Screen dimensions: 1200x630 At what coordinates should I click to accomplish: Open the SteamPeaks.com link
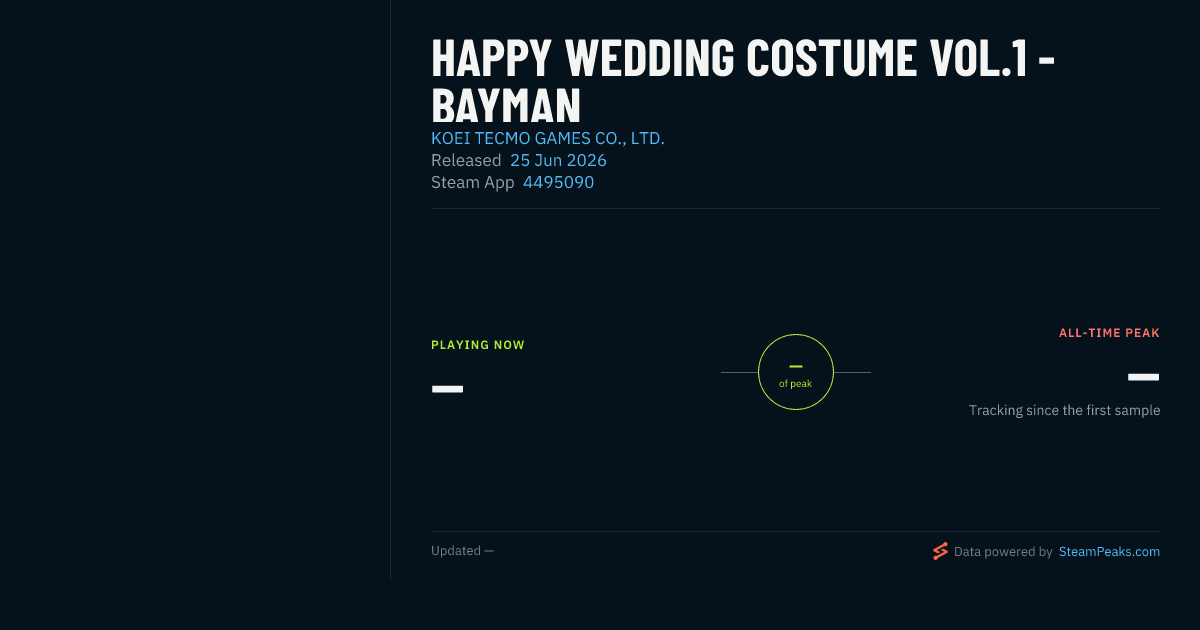pos(1109,552)
